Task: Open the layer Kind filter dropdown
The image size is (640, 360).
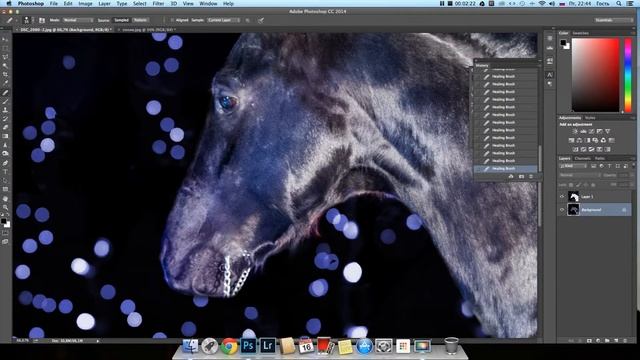Action: [x=573, y=166]
